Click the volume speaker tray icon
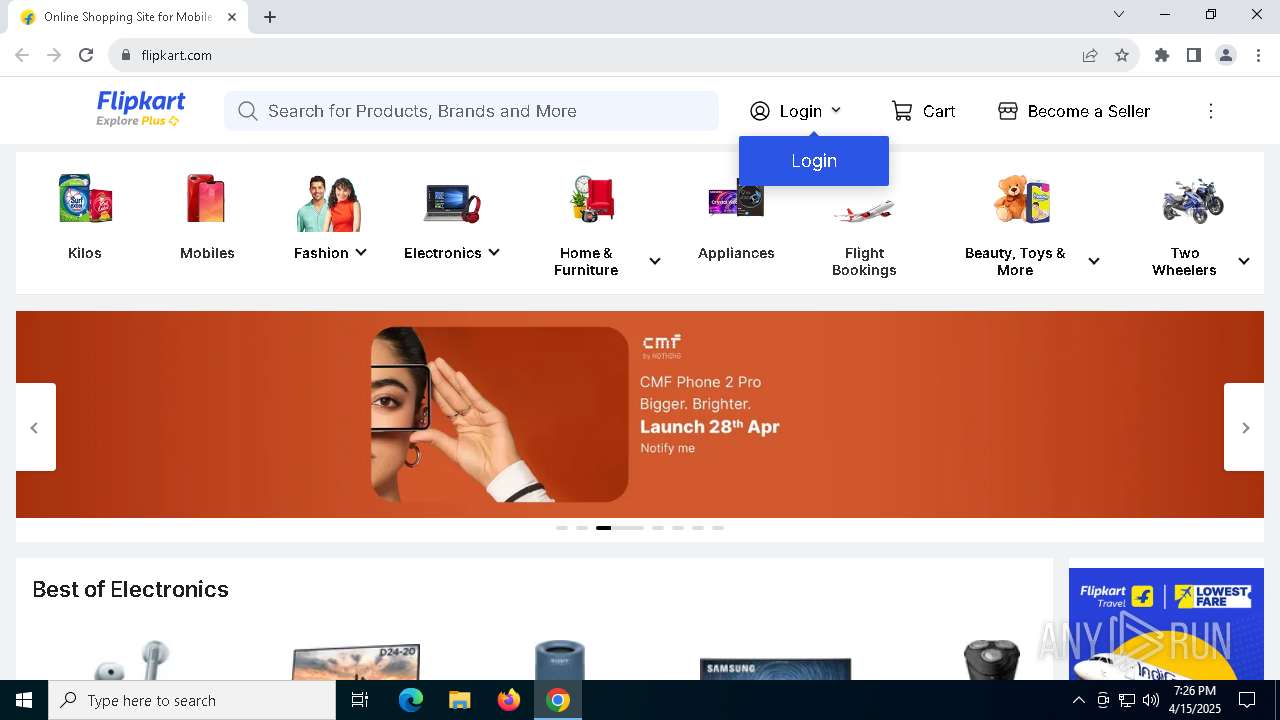This screenshot has width=1280, height=720. (x=1150, y=700)
